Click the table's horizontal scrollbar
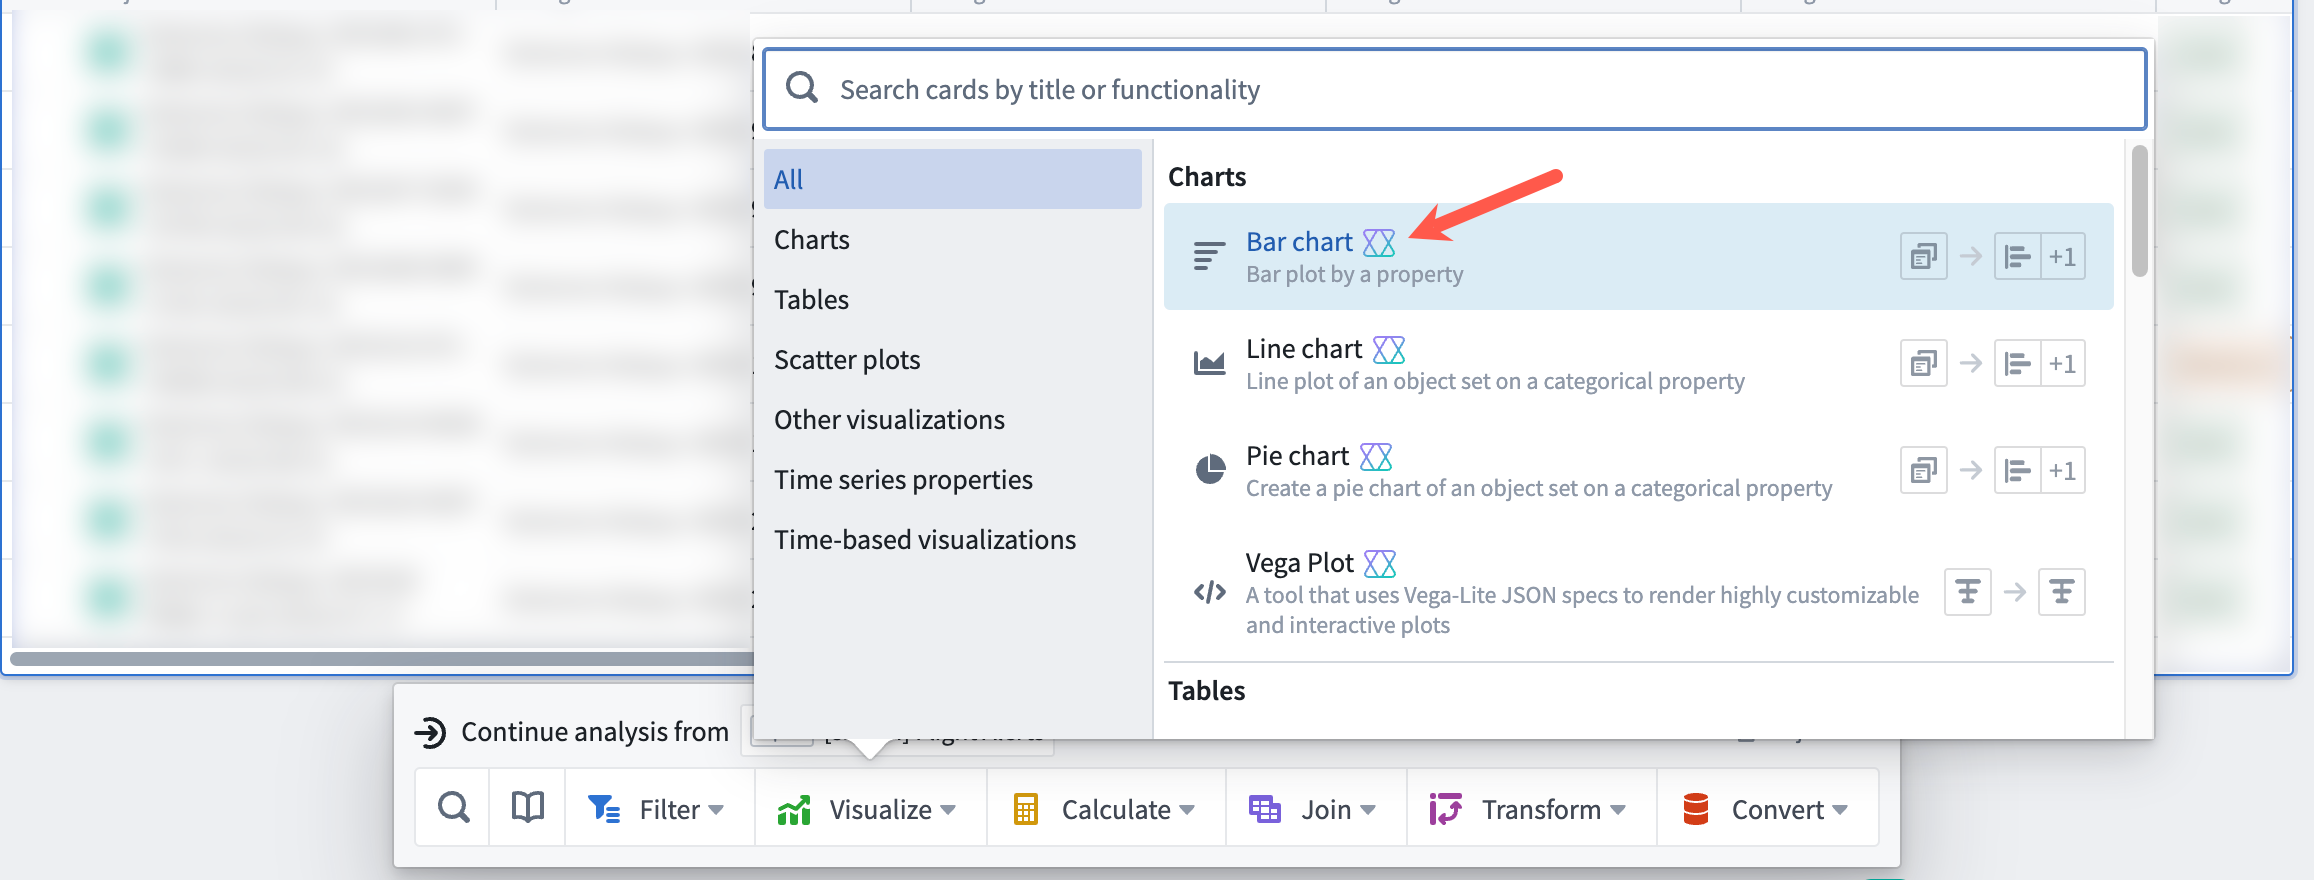The height and width of the screenshot is (880, 2314). click(381, 659)
